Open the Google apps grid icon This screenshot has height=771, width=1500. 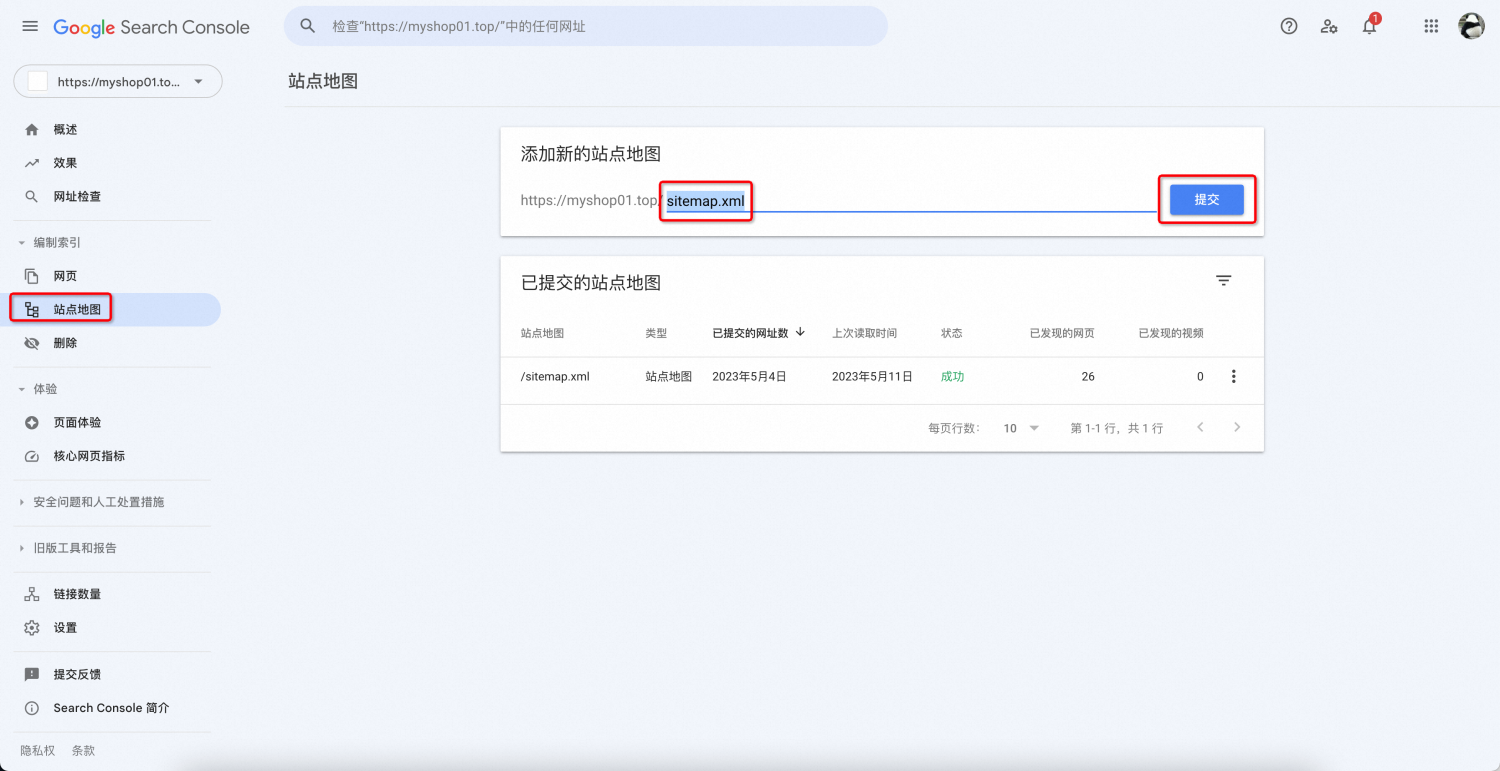1431,27
